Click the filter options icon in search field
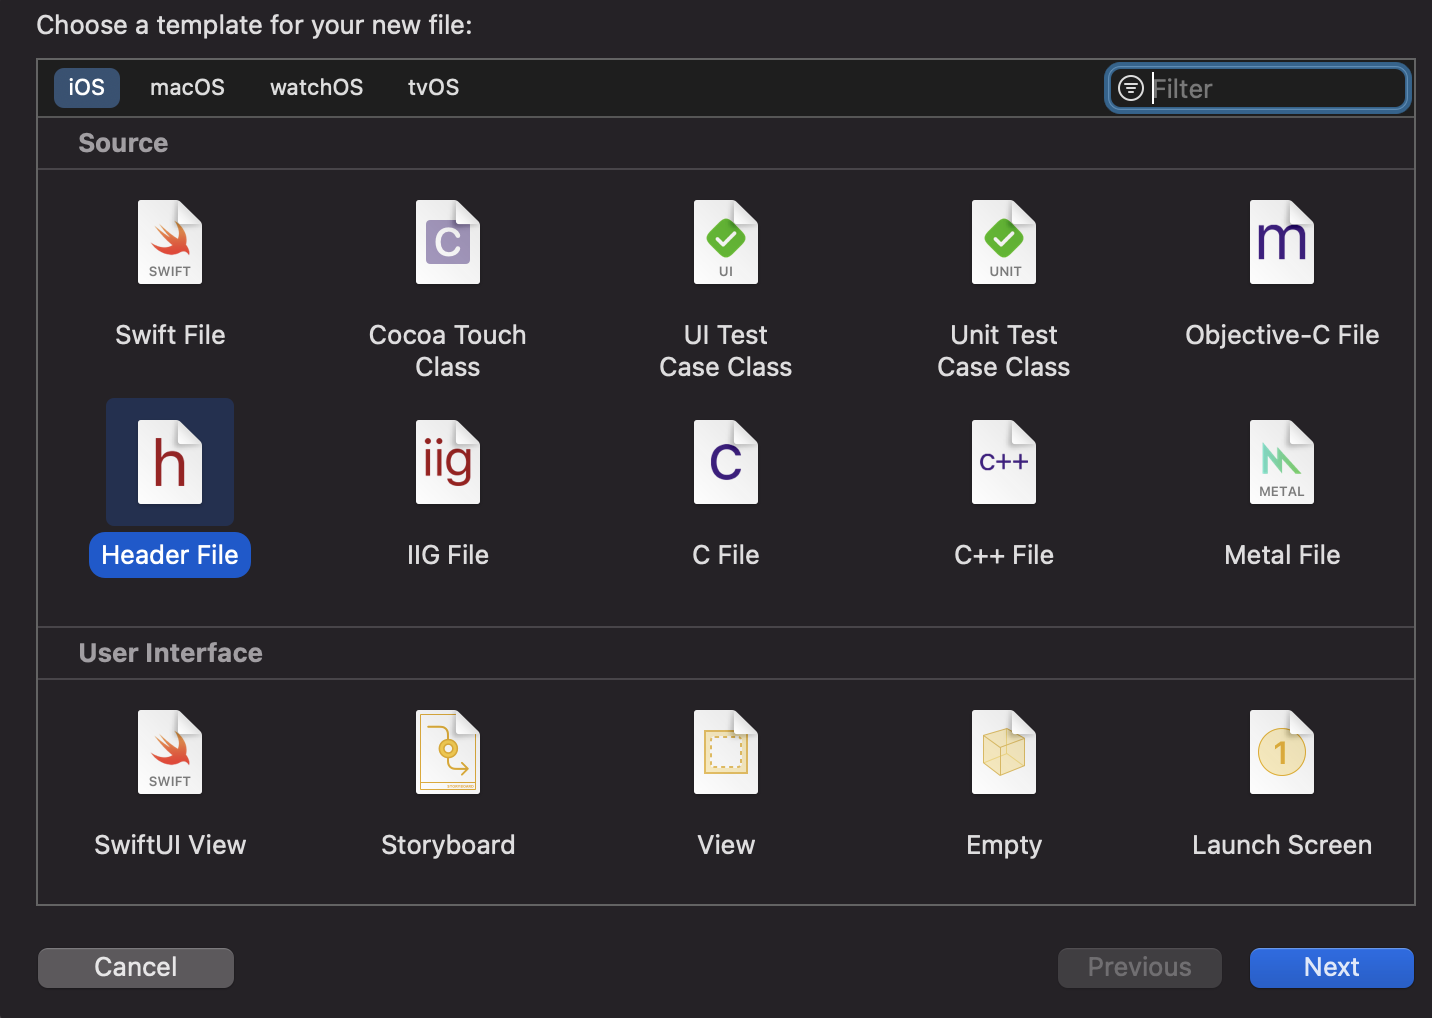Screen dimensions: 1432x1018 [1131, 88]
